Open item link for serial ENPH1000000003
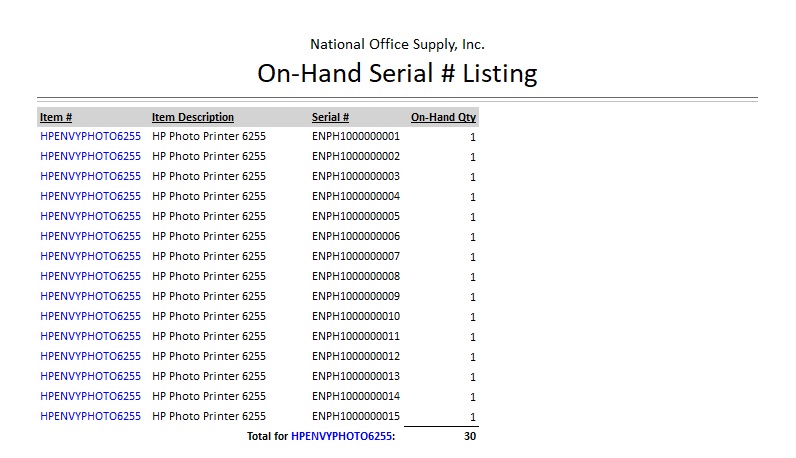The image size is (796, 458). [90, 176]
